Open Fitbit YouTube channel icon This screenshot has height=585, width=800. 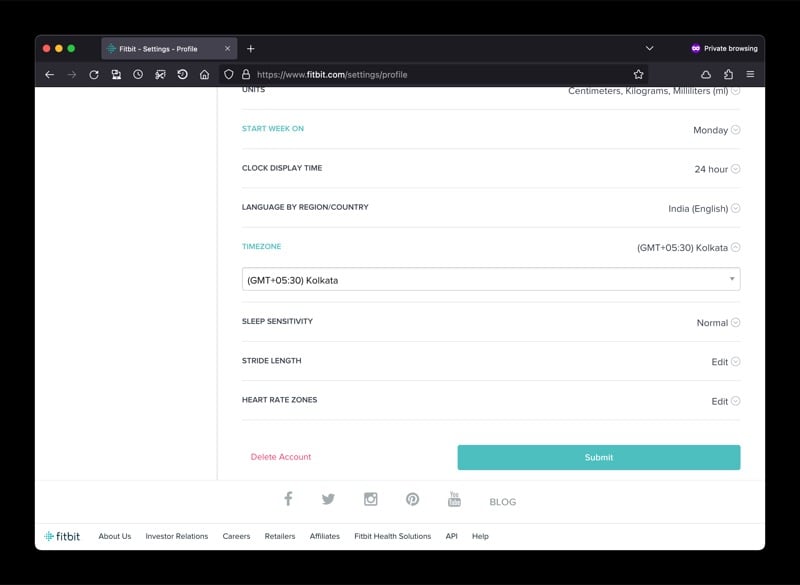point(454,499)
